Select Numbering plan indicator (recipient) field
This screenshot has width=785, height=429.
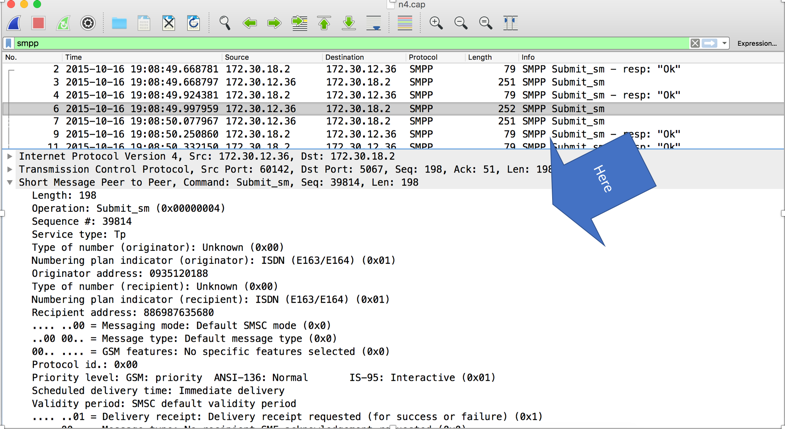pyautogui.click(x=210, y=299)
